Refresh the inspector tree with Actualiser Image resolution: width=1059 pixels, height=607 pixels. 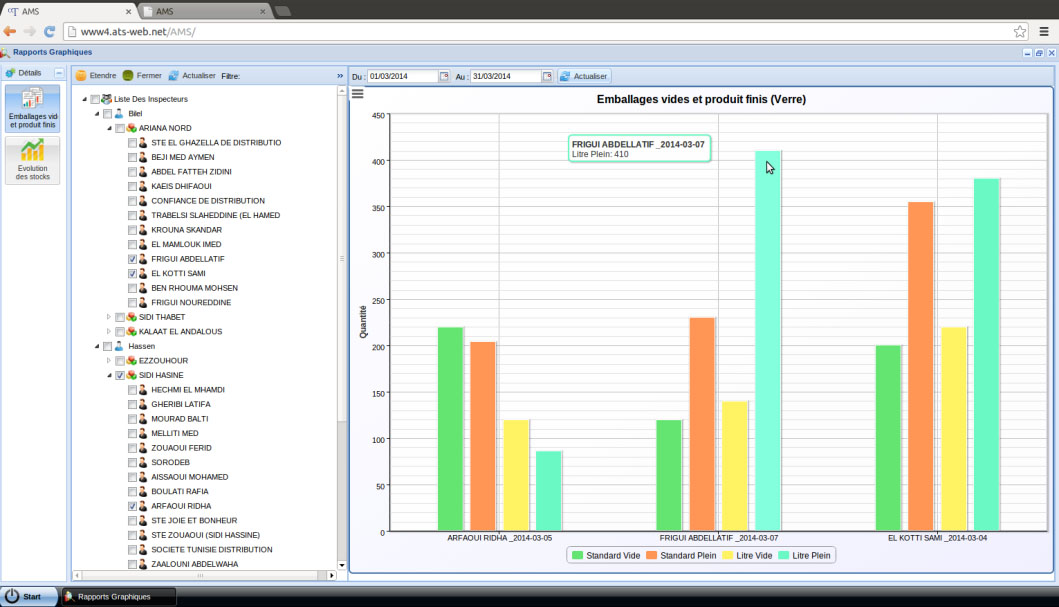(174, 75)
